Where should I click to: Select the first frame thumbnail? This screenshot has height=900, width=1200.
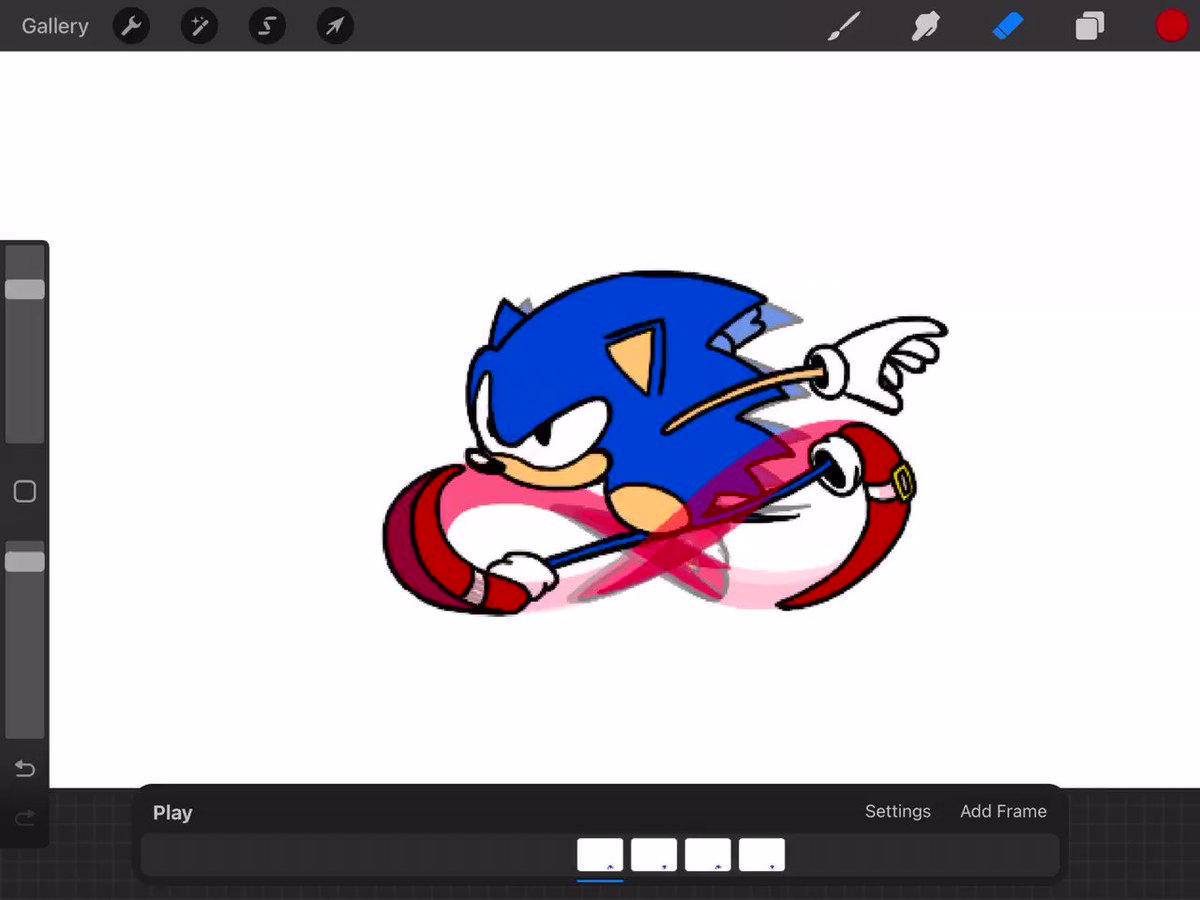click(600, 855)
